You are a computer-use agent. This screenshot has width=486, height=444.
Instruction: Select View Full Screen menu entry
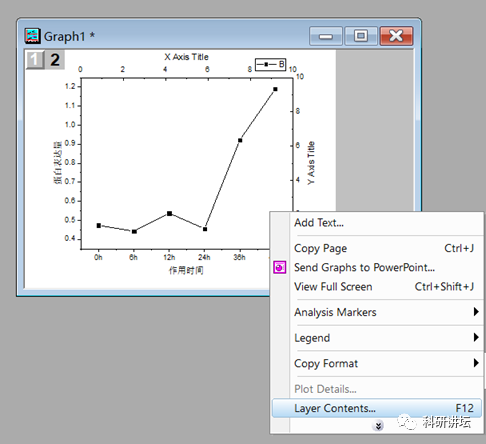pos(377,287)
